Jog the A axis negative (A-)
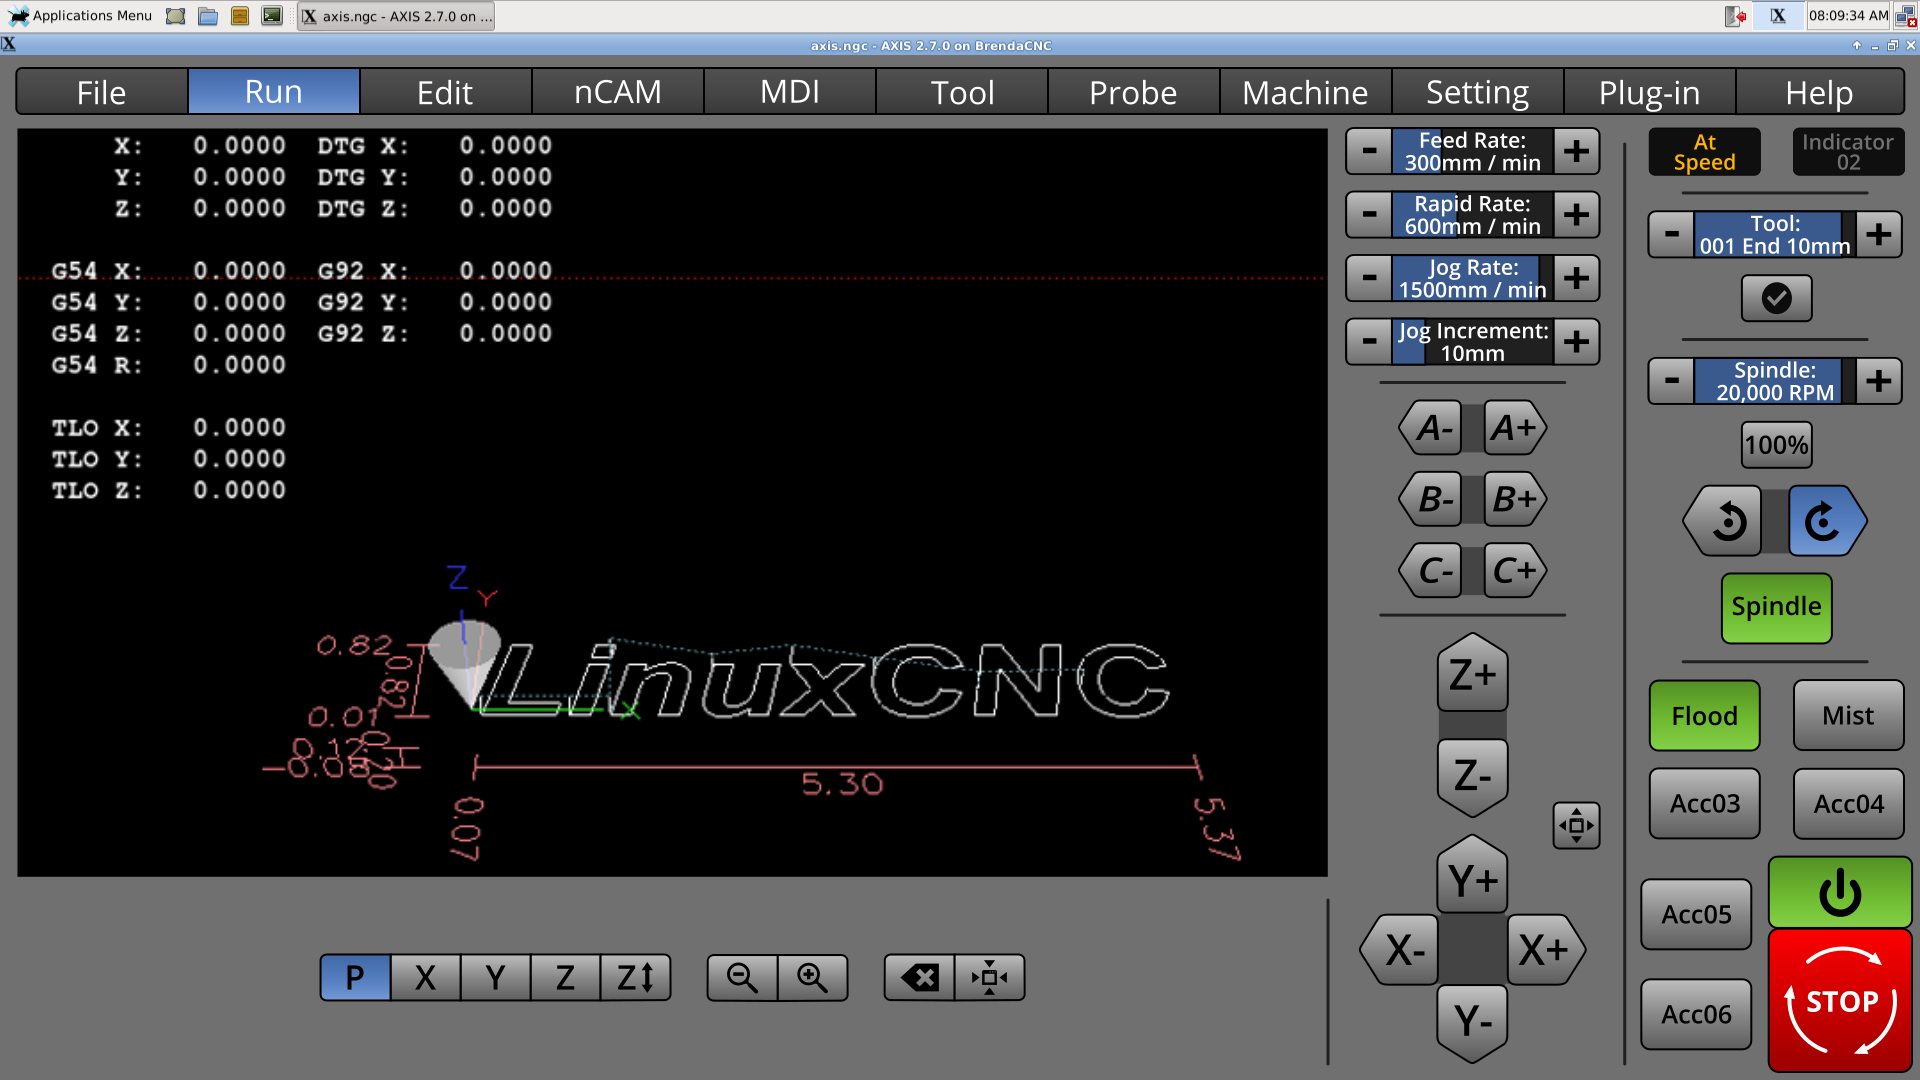The image size is (1920, 1080). [1431, 428]
